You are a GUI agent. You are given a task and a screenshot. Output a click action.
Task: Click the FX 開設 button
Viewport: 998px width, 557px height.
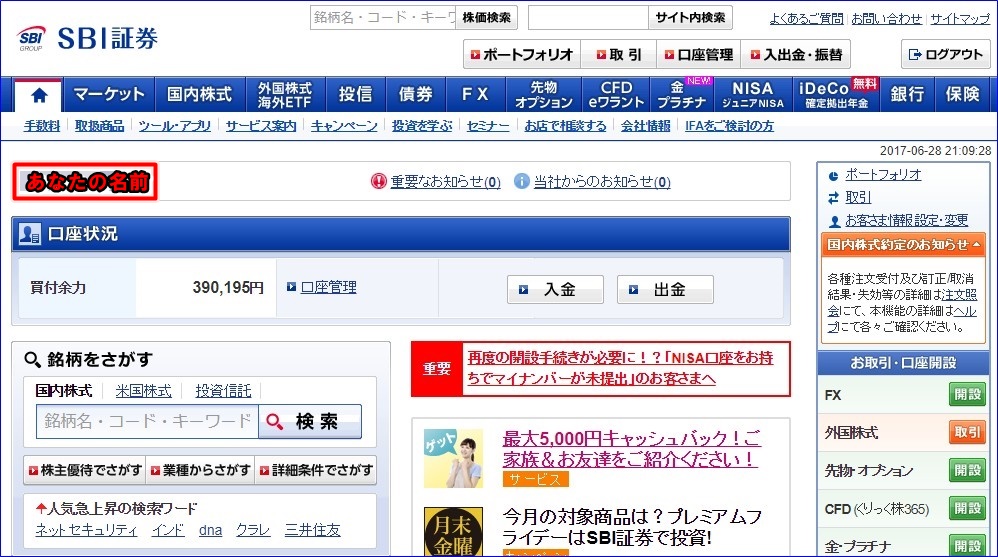point(967,395)
